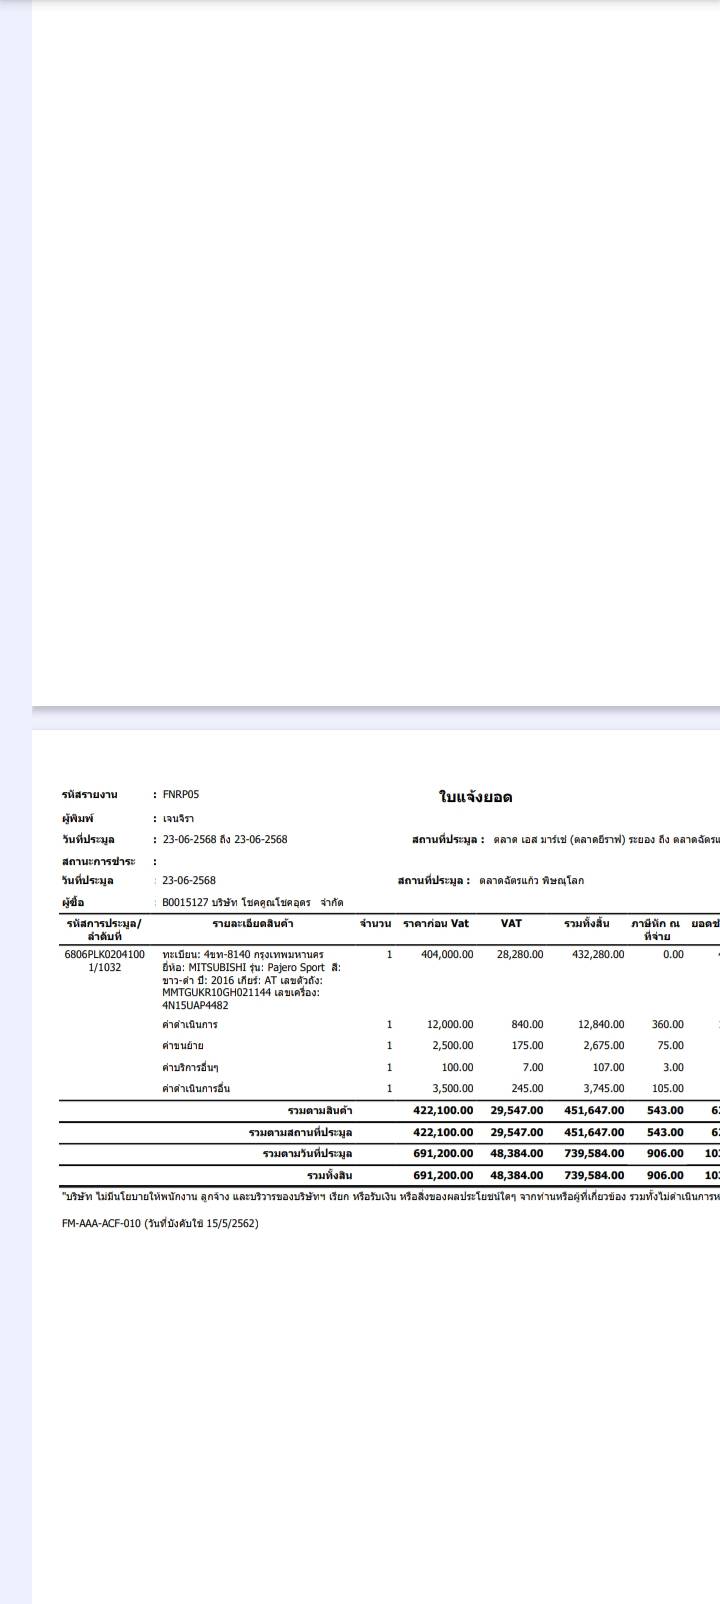This screenshot has width=720, height=1604.
Task: Click the ค่าดำเนินการ row label
Action: pos(190,1025)
